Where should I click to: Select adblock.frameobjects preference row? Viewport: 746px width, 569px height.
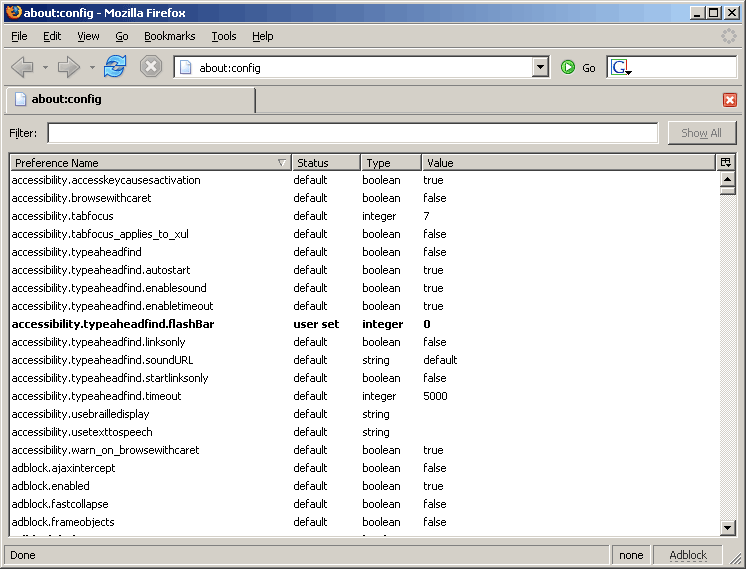[x=364, y=522]
